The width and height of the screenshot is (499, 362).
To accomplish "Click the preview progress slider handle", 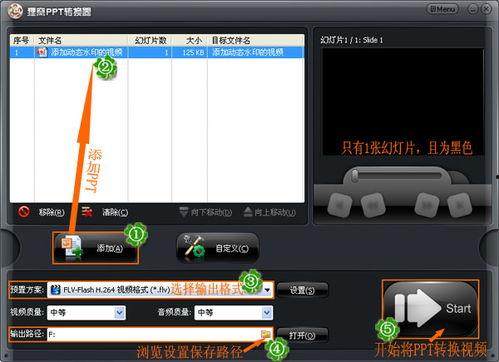I will point(355,175).
